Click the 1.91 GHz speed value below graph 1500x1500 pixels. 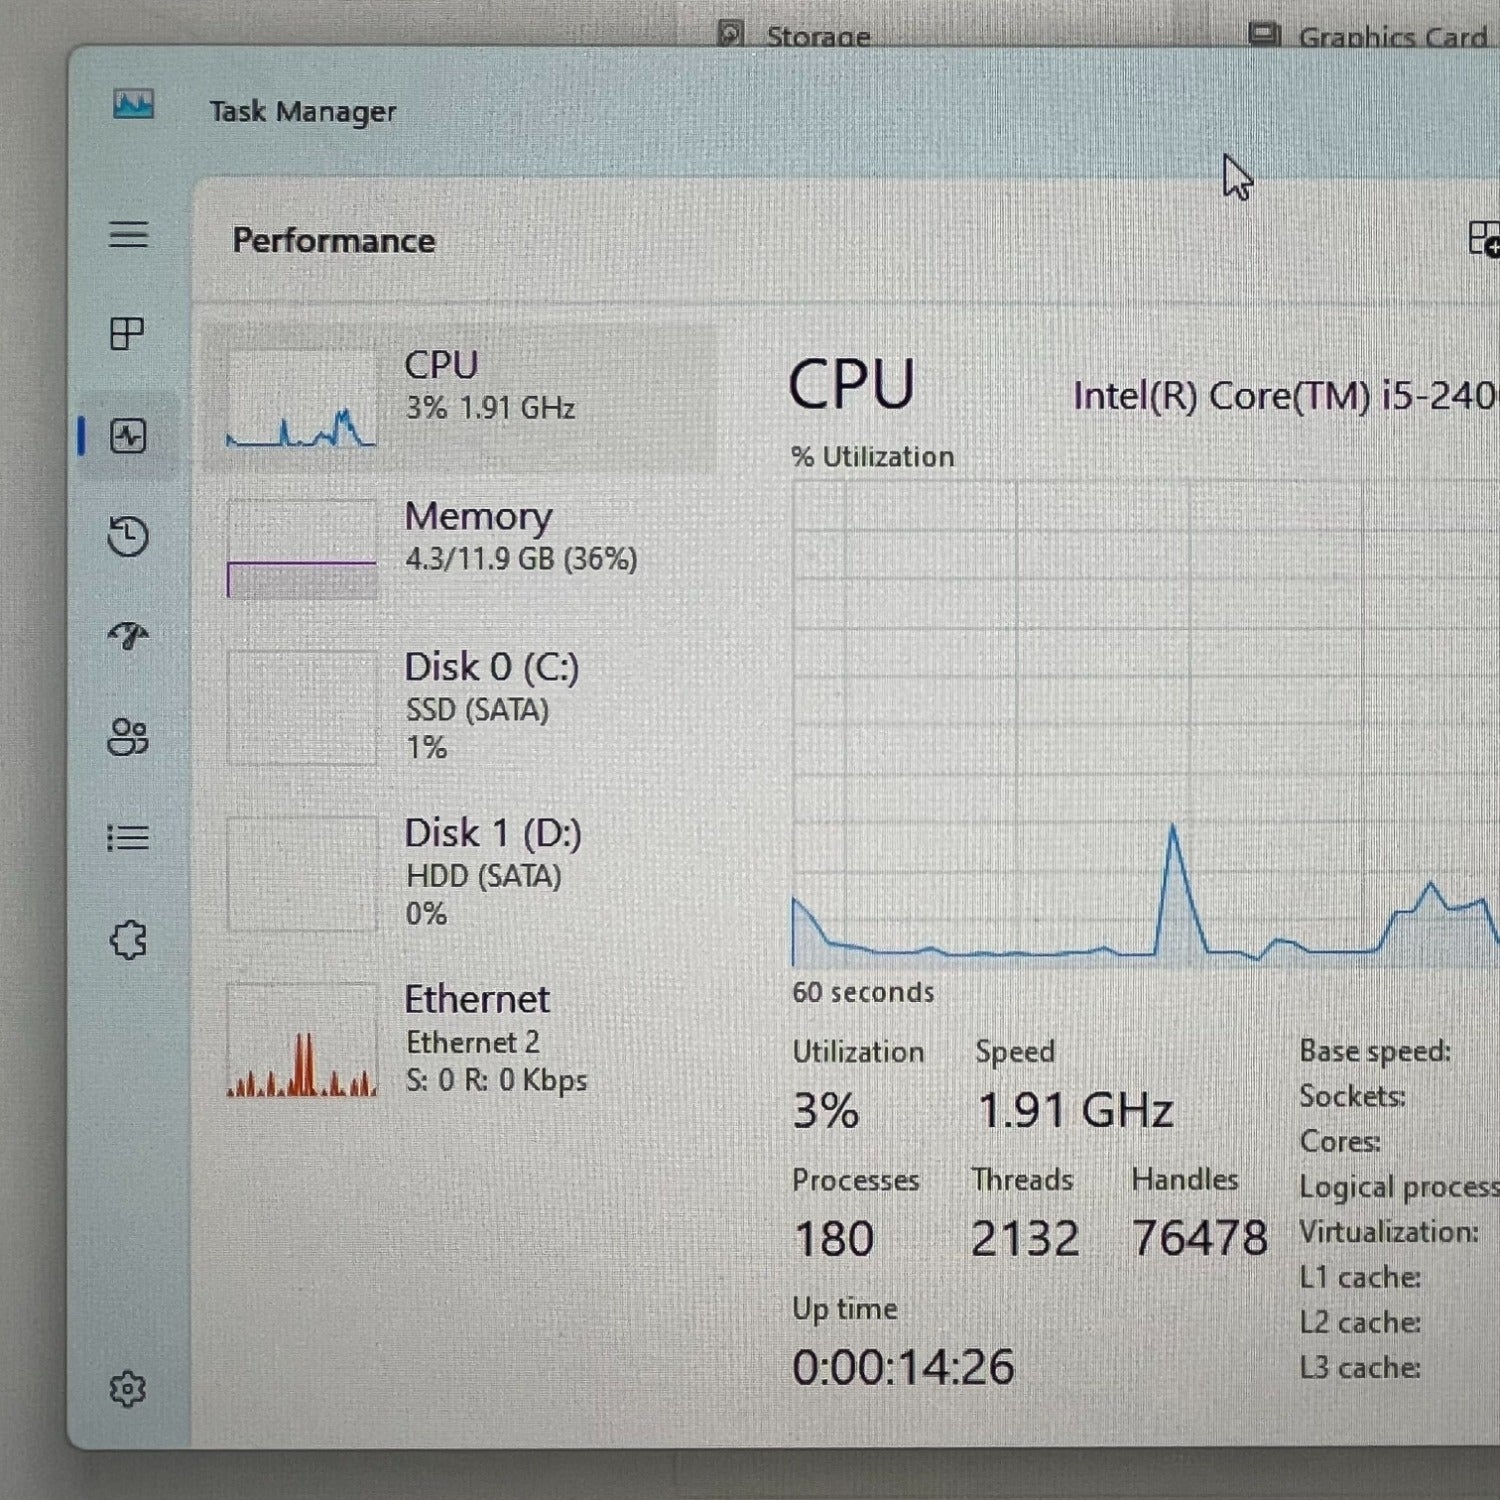1075,1111
